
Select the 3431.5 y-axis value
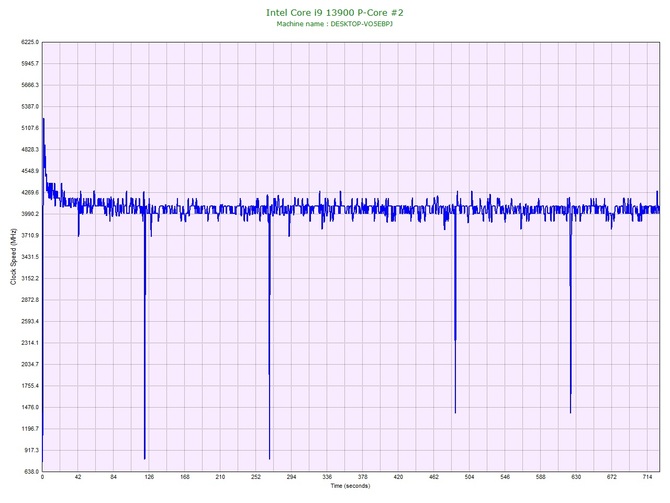[30, 257]
